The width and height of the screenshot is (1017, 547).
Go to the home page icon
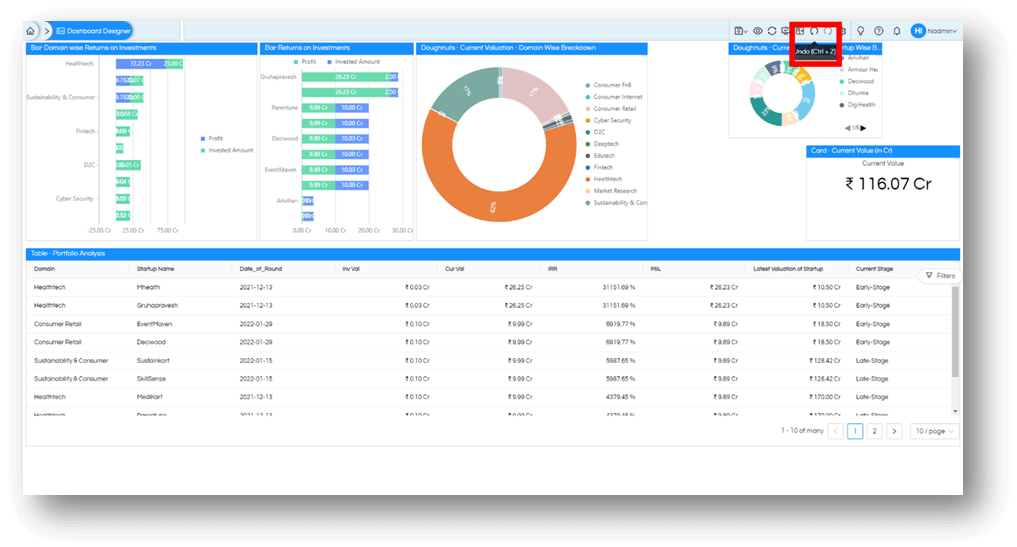click(x=30, y=30)
